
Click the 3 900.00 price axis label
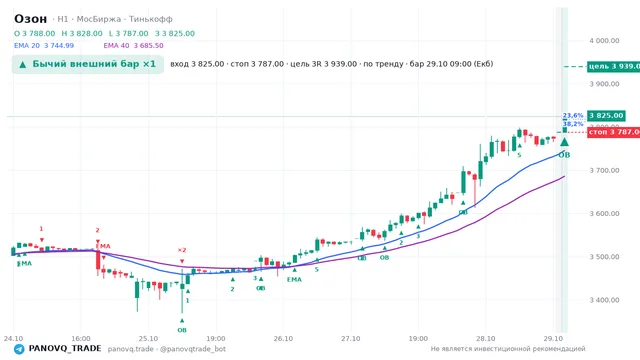(604, 84)
